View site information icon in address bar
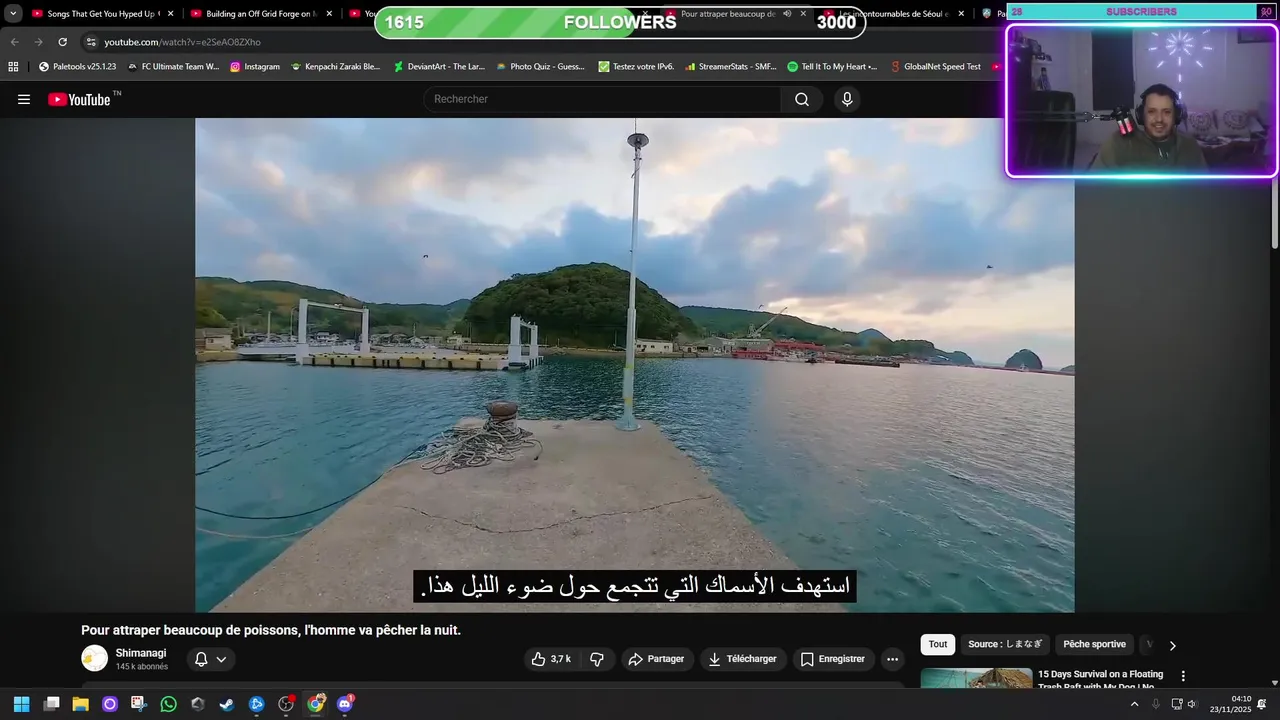Viewport: 1280px width, 720px height. (91, 42)
